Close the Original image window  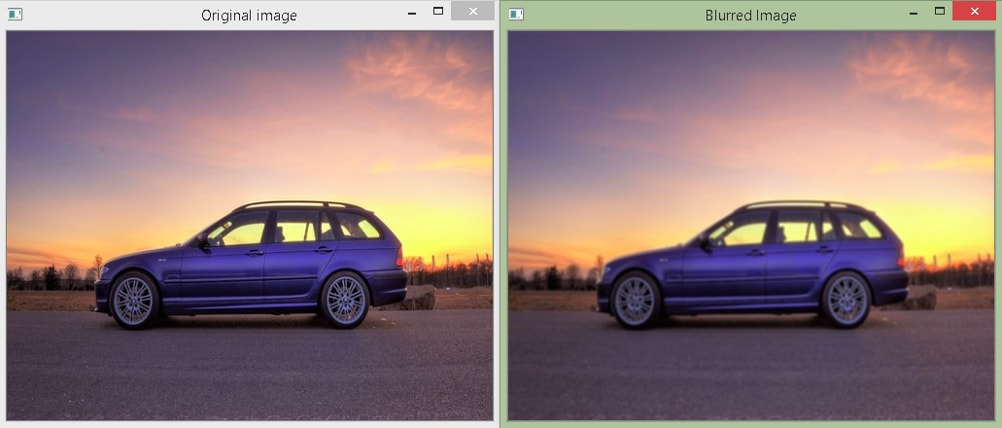pos(473,11)
